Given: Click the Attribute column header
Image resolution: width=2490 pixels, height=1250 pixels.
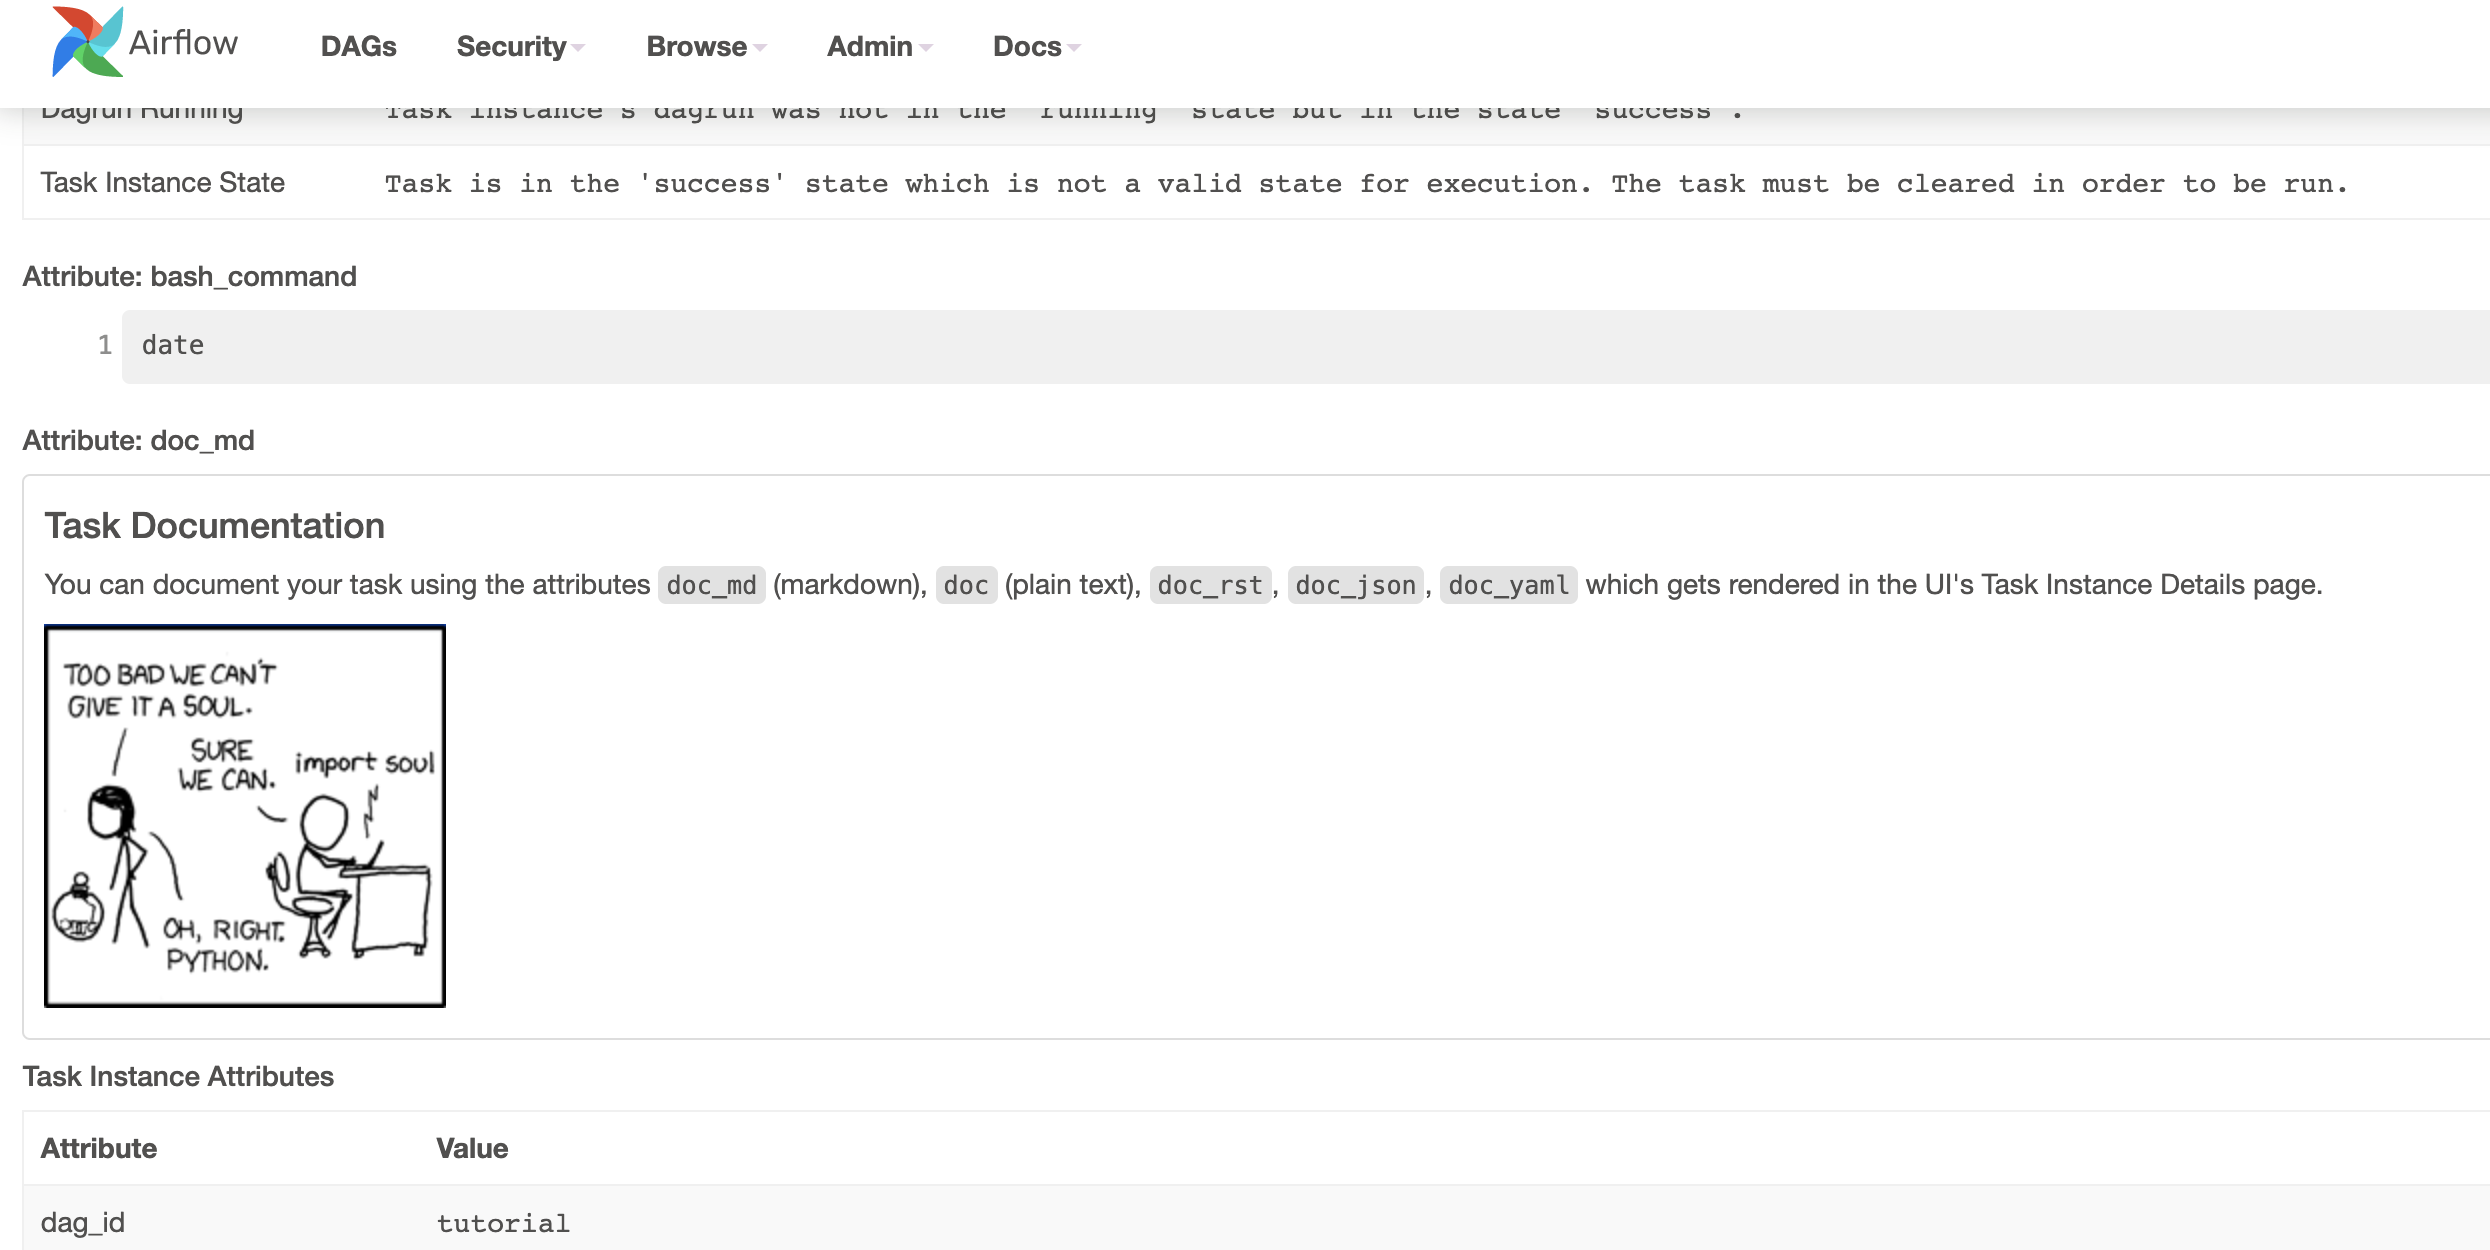Looking at the screenshot, I should (99, 1148).
